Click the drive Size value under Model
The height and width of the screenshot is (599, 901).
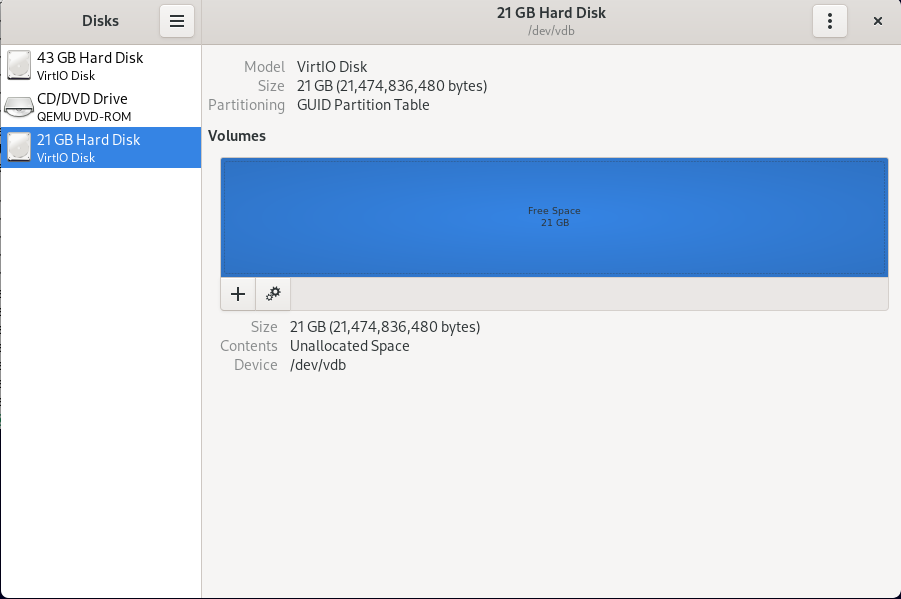point(391,86)
